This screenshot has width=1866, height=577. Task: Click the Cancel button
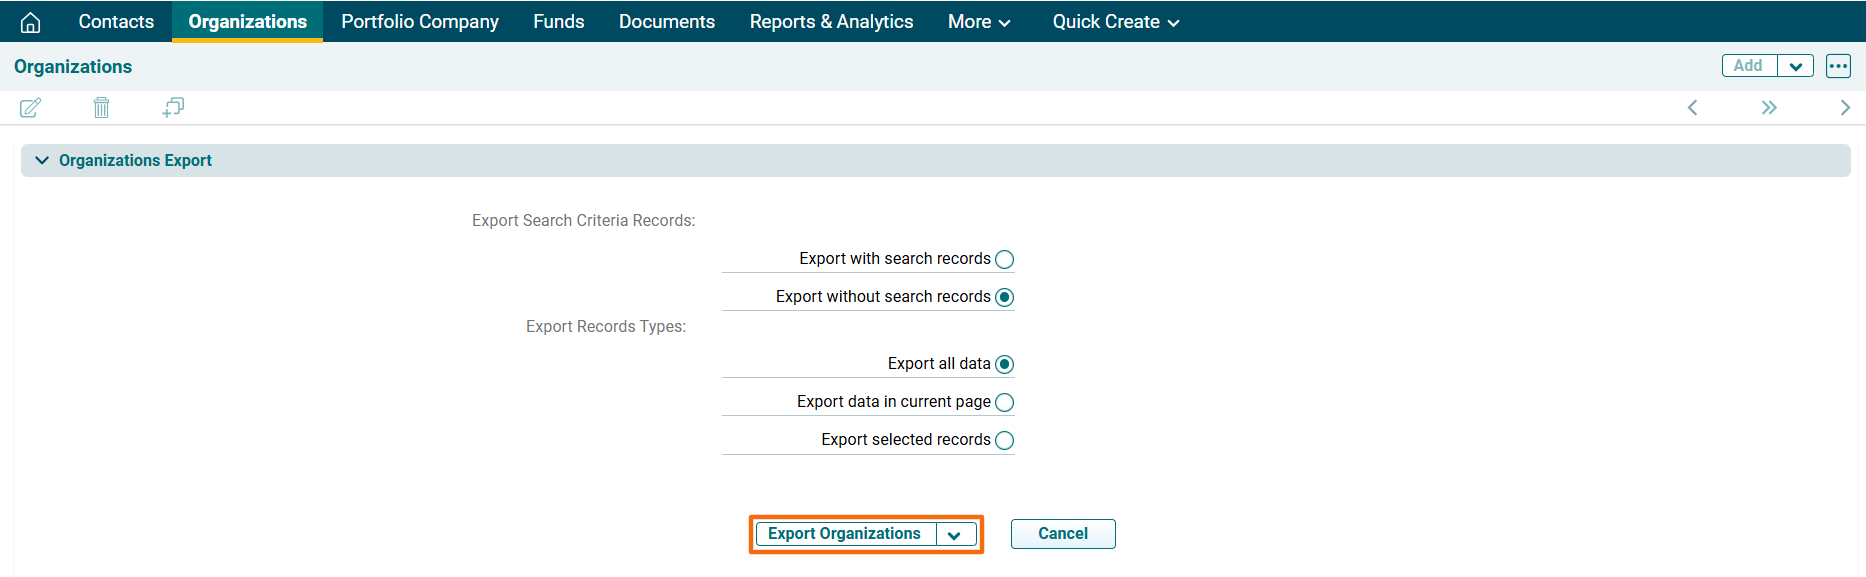pos(1062,534)
